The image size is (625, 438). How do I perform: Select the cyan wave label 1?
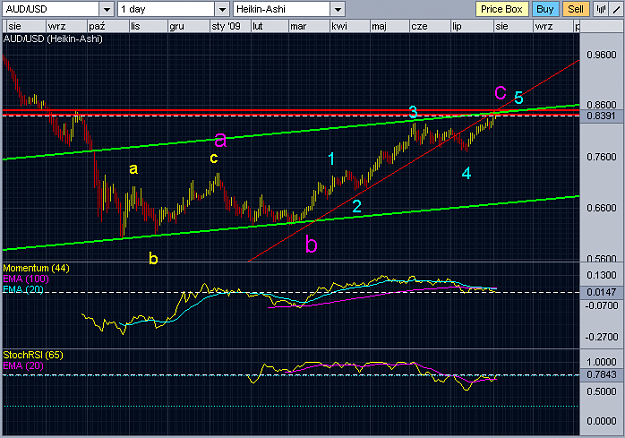click(331, 159)
